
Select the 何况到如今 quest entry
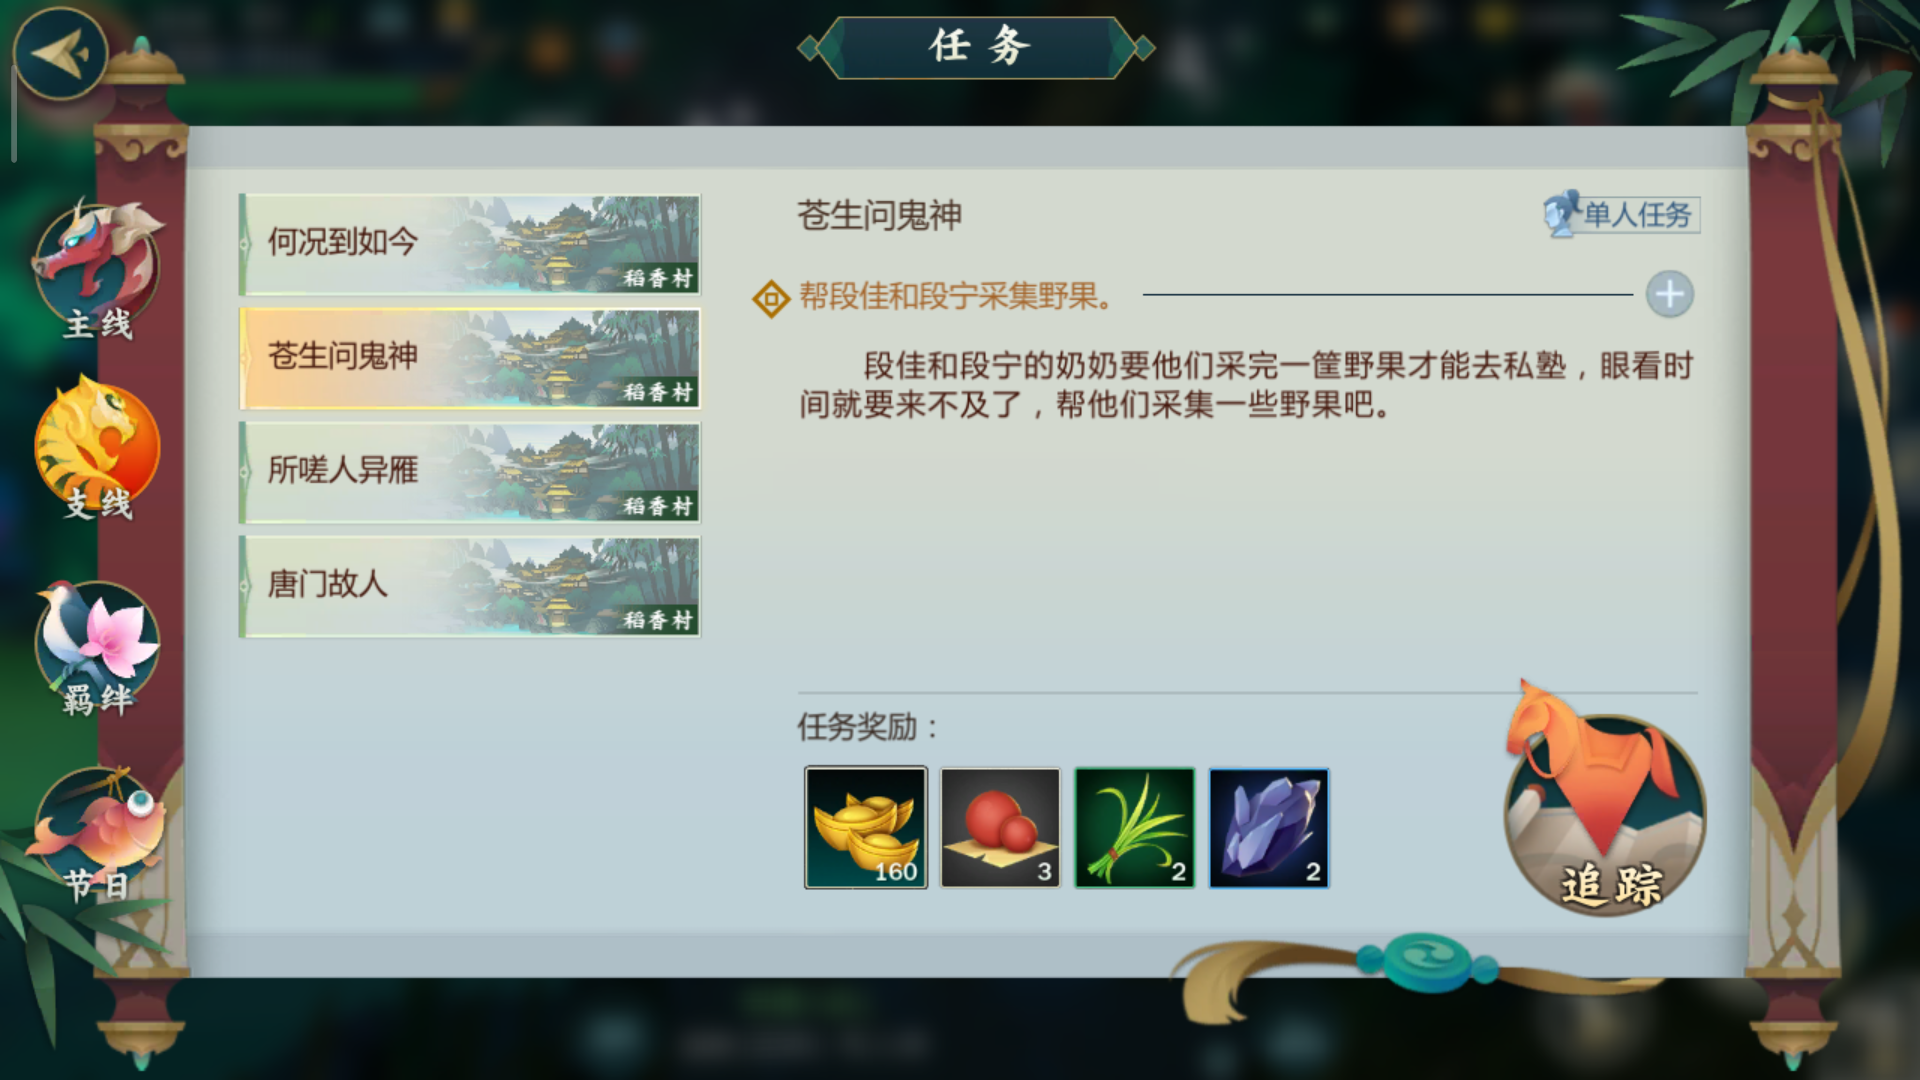click(470, 245)
